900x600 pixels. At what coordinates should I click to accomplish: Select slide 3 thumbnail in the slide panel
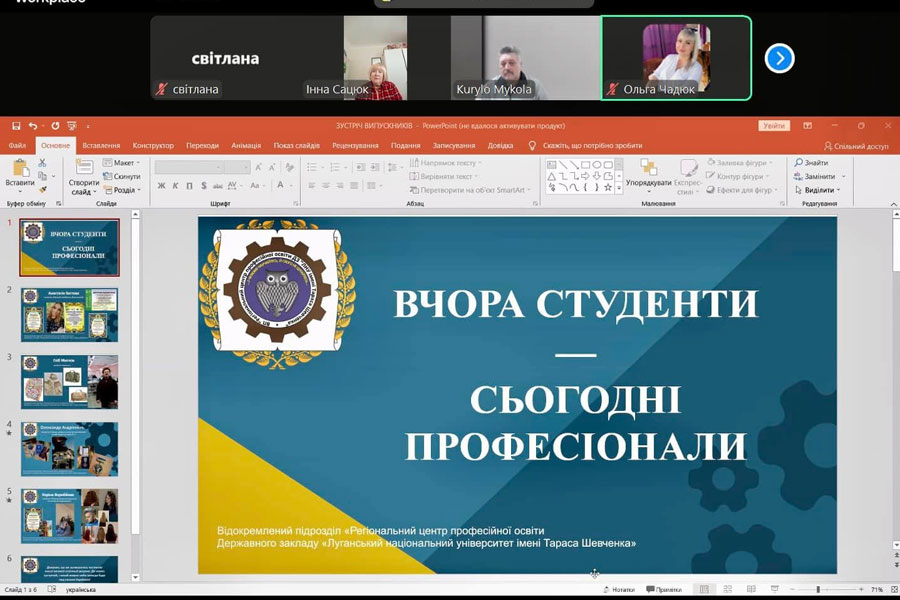(69, 381)
